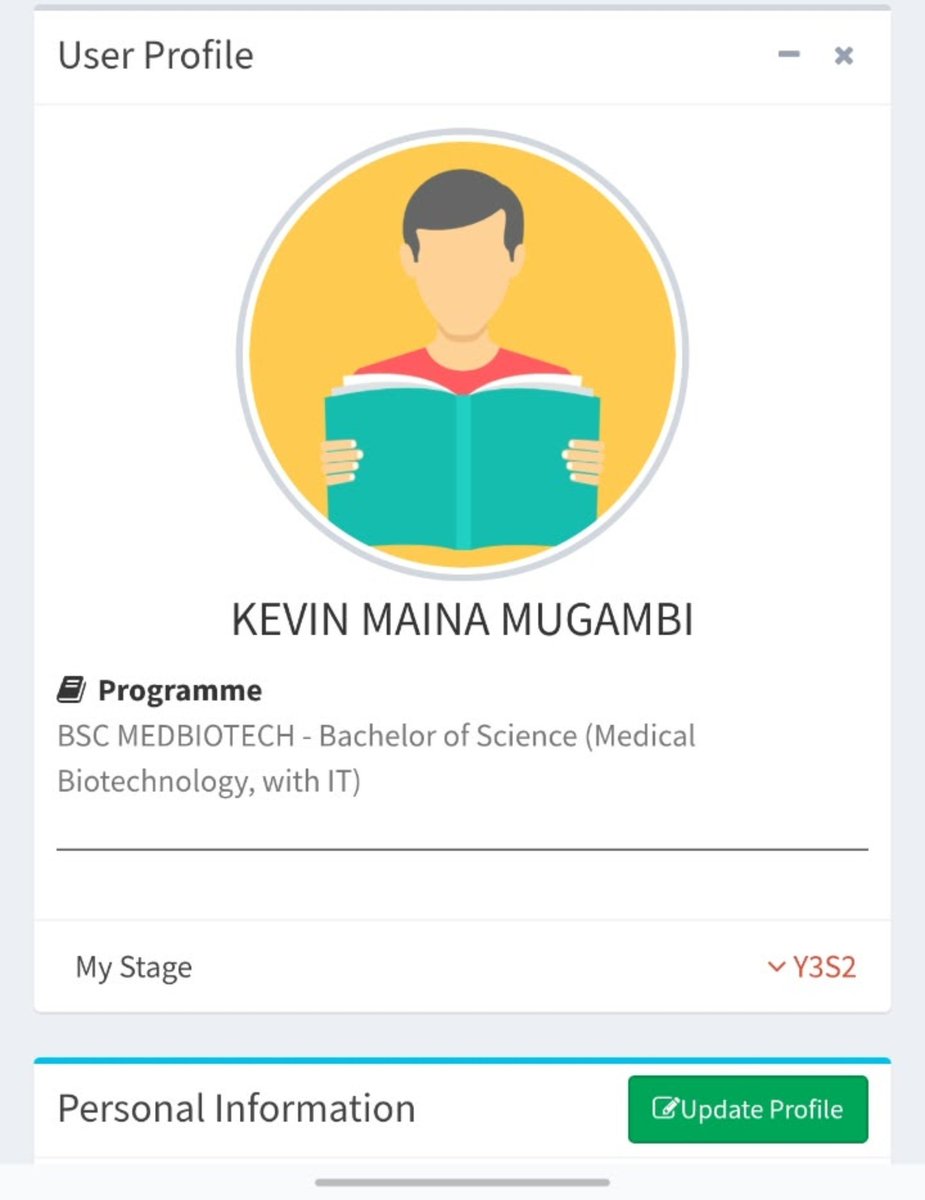The height and width of the screenshot is (1200, 925).
Task: Click the Programme heading label
Action: (180, 690)
